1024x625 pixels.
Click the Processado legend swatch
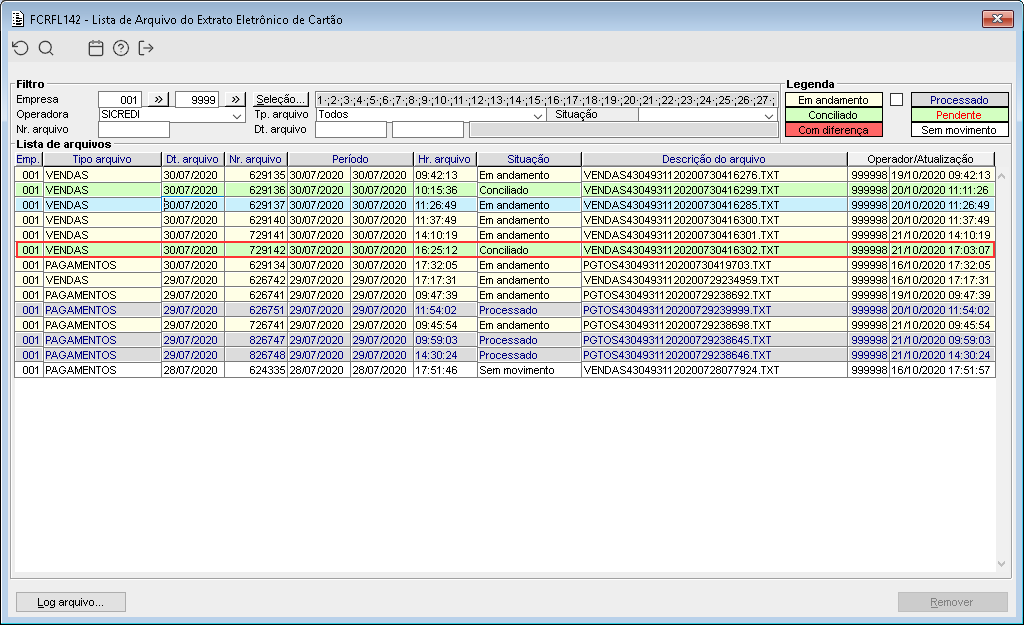click(959, 100)
